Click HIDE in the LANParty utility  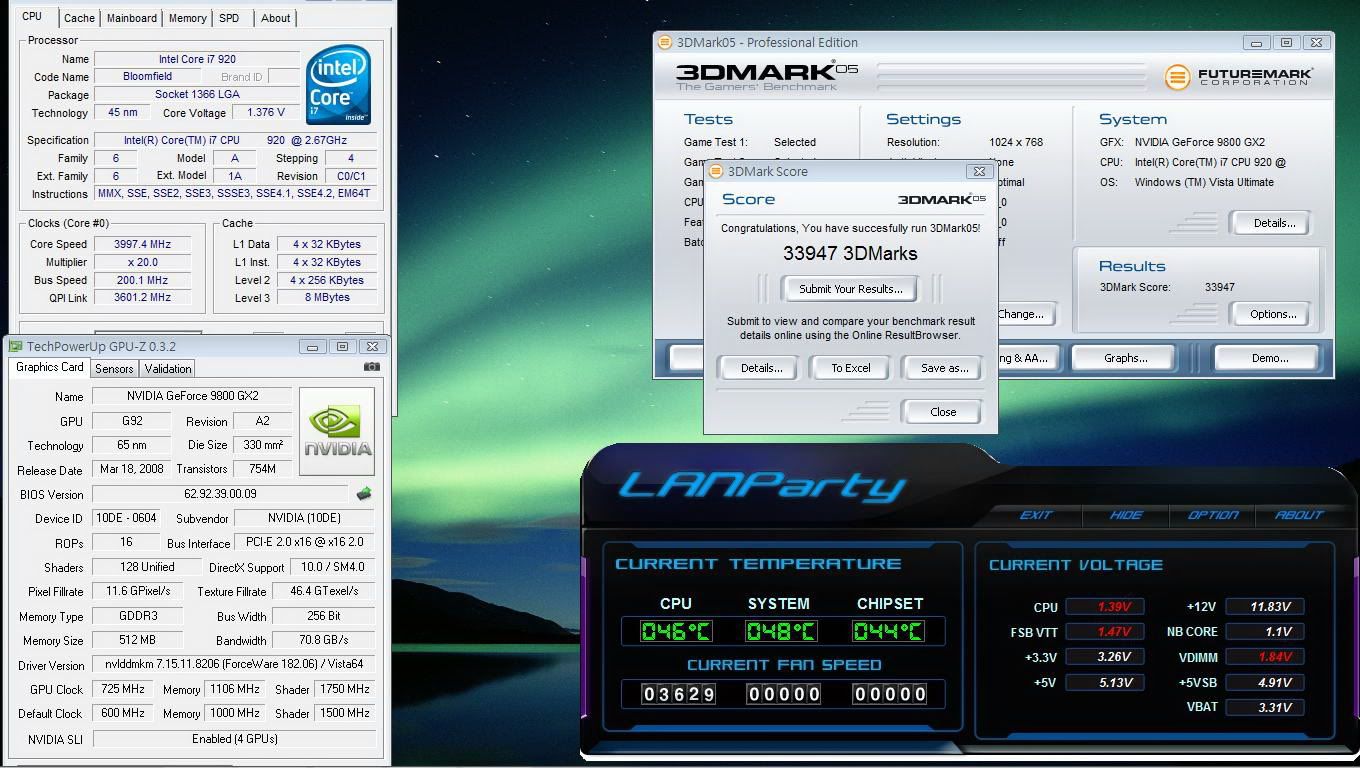(1126, 515)
